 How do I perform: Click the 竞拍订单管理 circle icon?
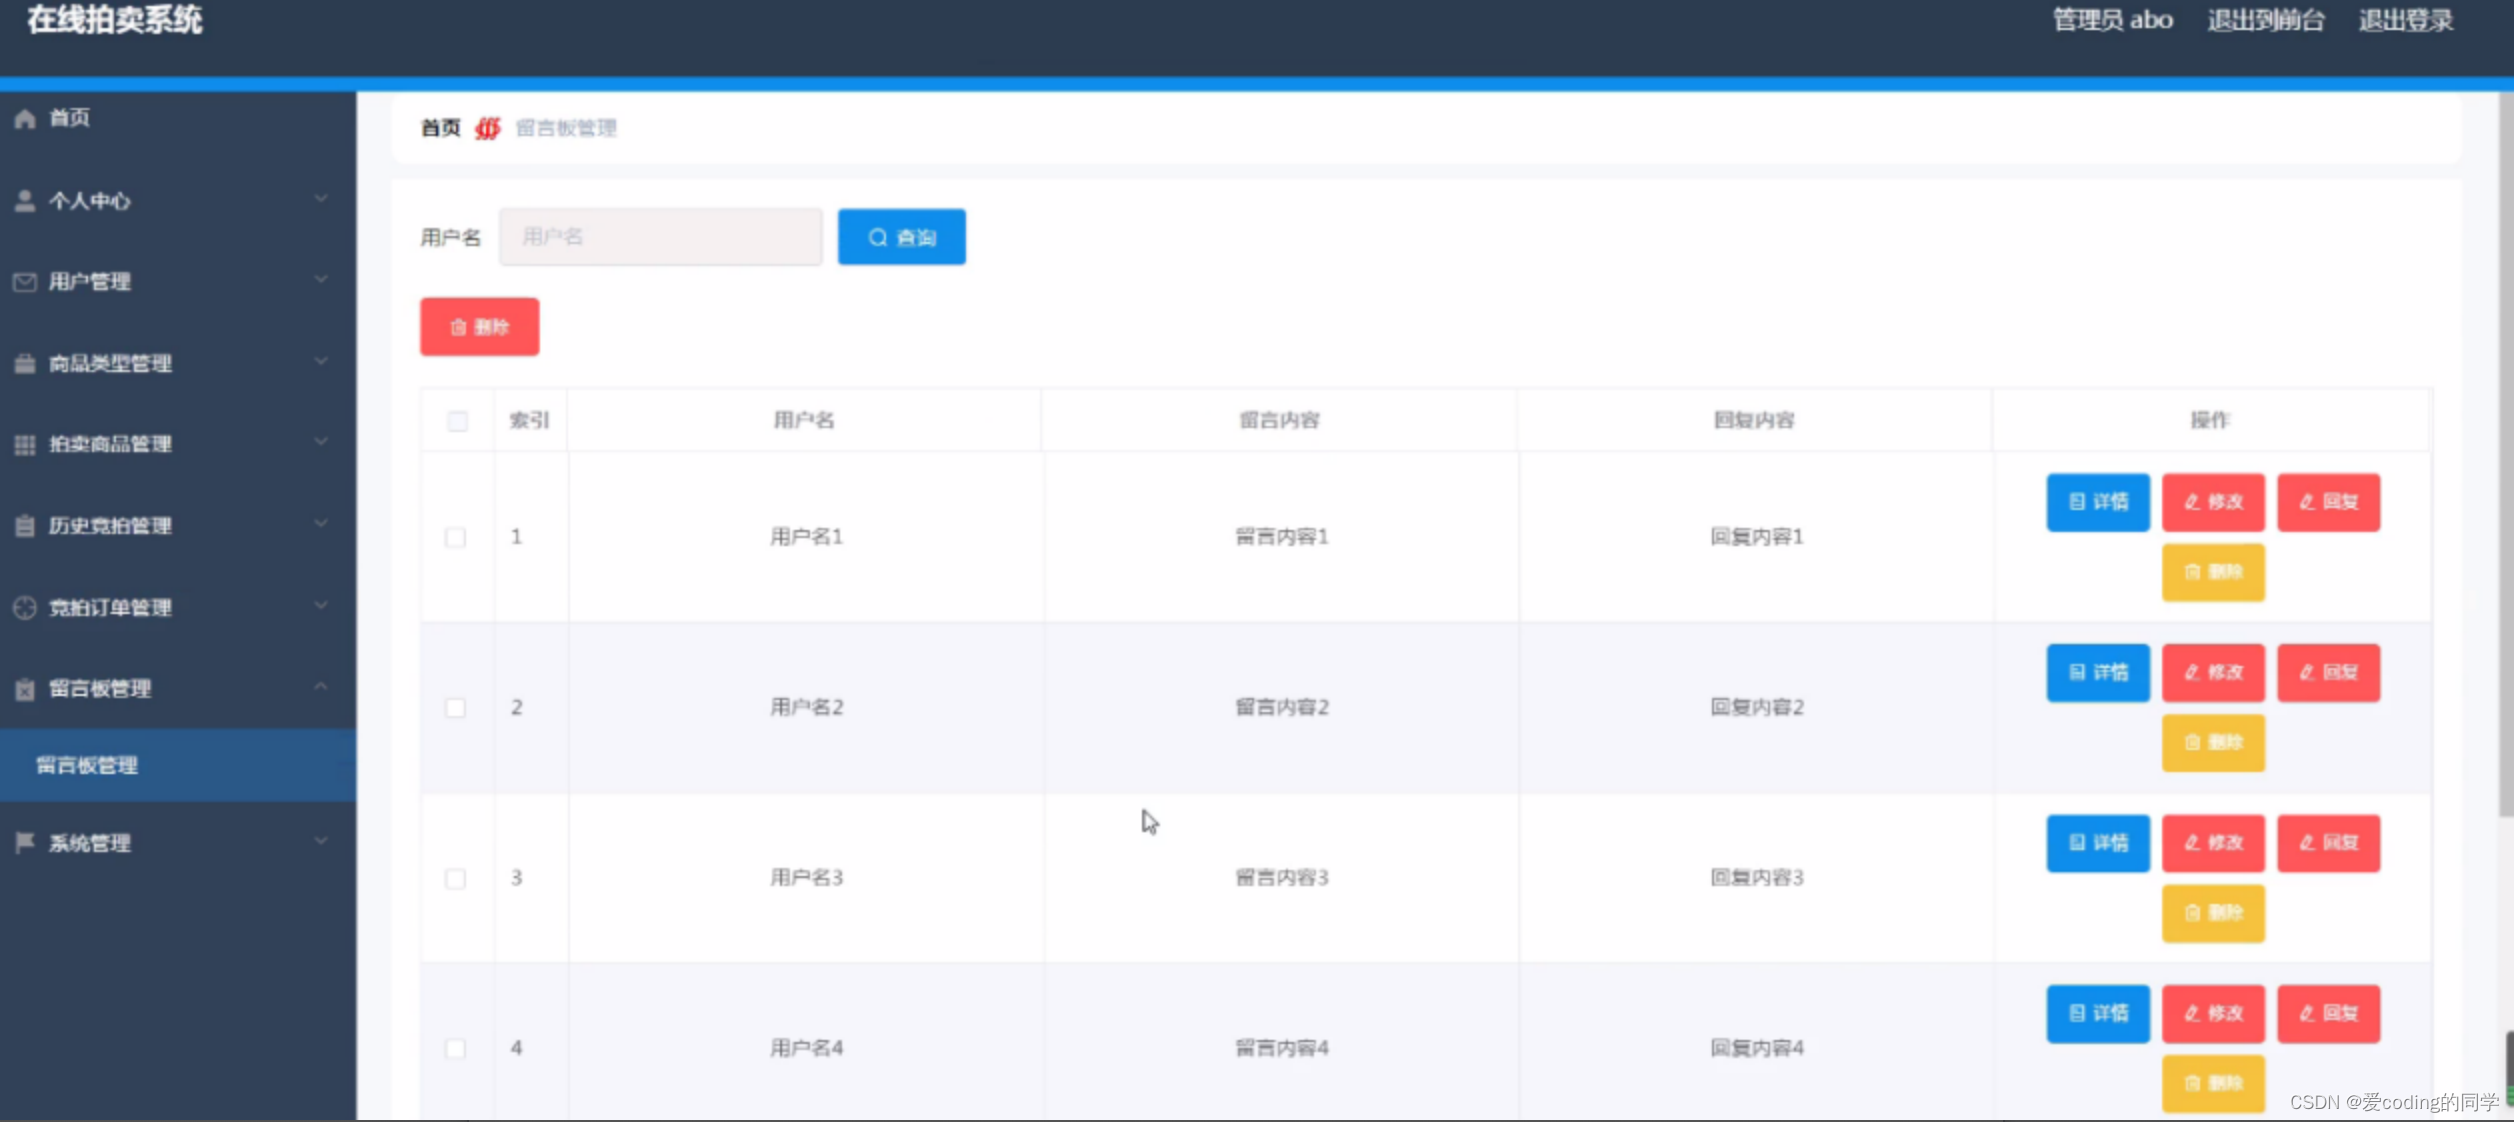[x=25, y=607]
